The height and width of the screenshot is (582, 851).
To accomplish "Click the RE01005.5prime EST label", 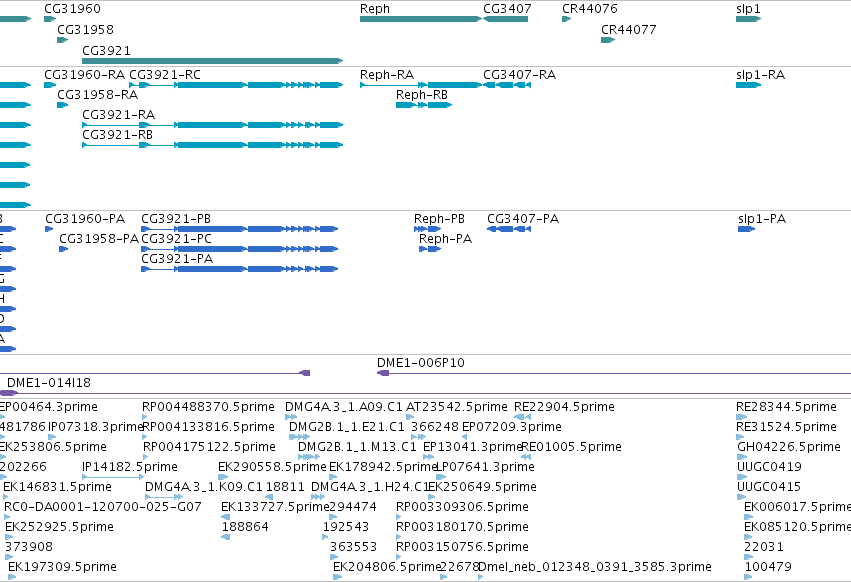I will (x=571, y=447).
